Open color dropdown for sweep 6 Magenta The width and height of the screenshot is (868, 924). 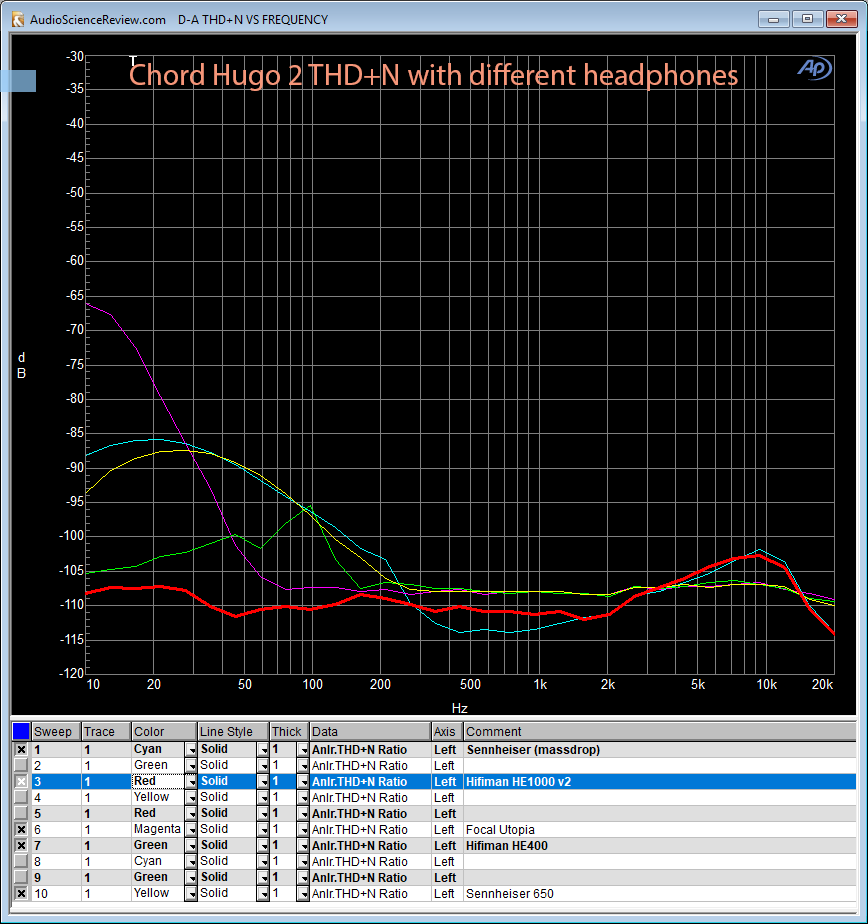click(x=191, y=829)
